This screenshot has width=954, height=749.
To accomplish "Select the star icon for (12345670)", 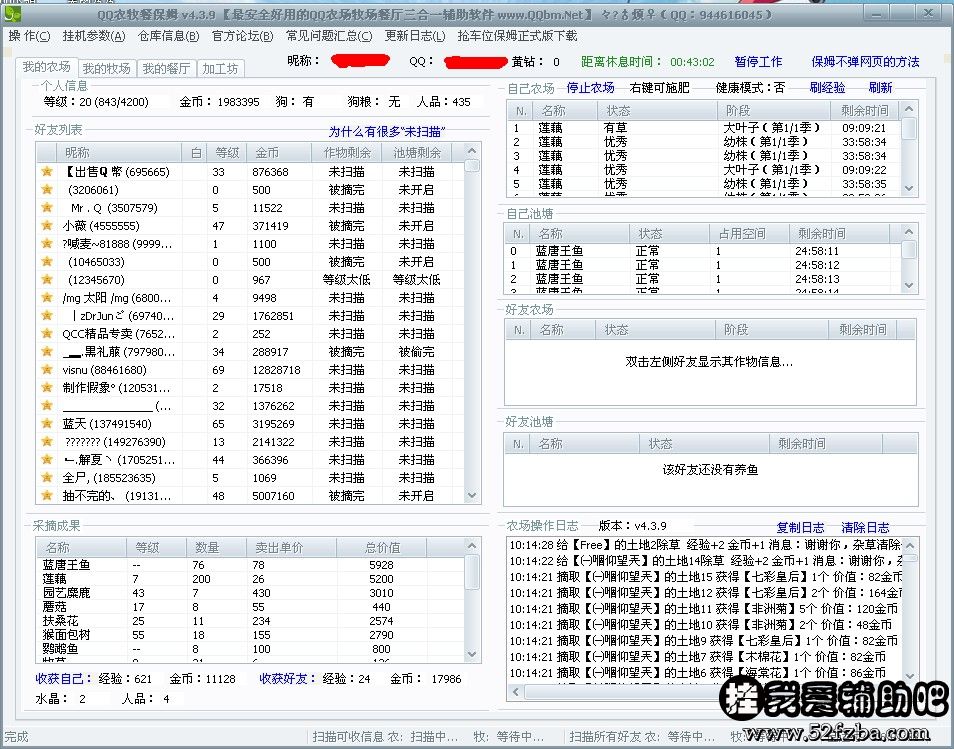I will [47, 279].
